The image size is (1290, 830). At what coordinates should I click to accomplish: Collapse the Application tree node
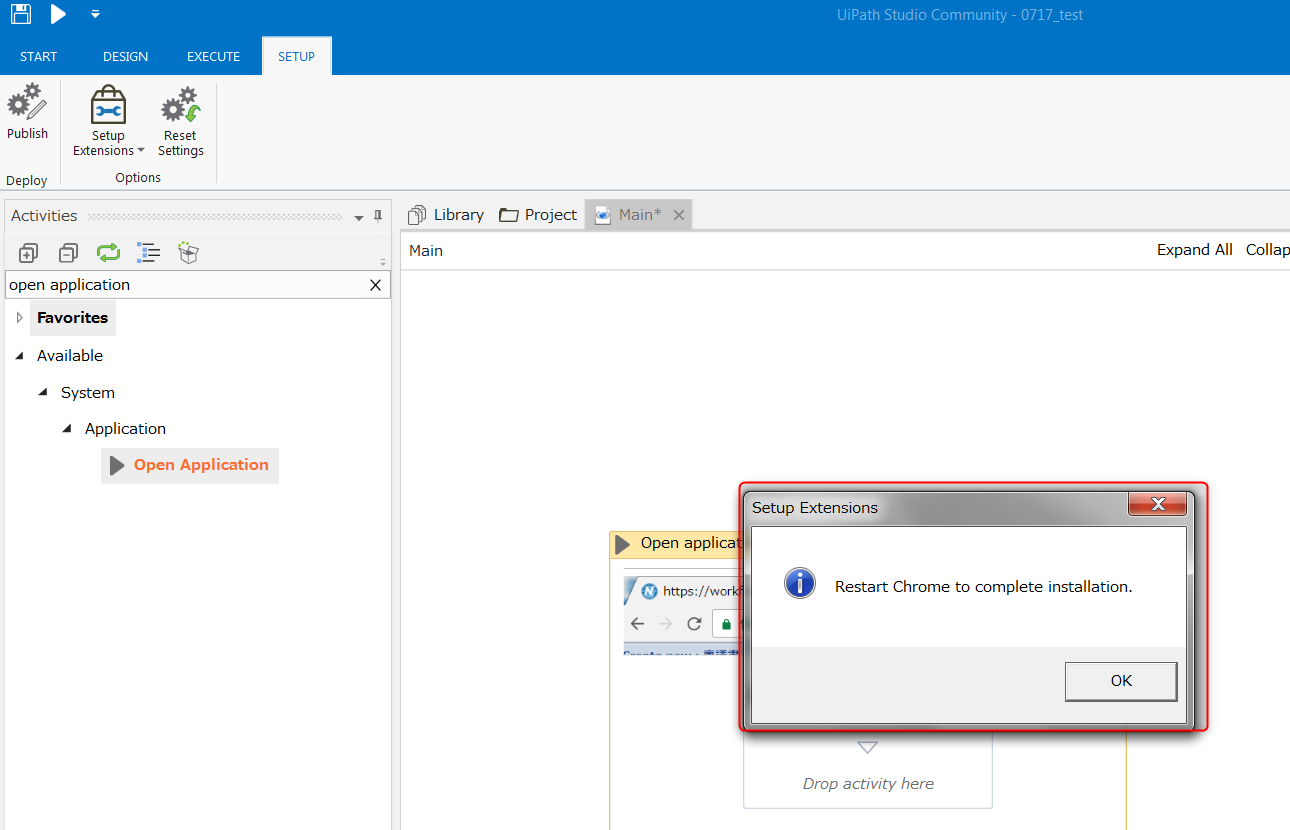[67, 428]
